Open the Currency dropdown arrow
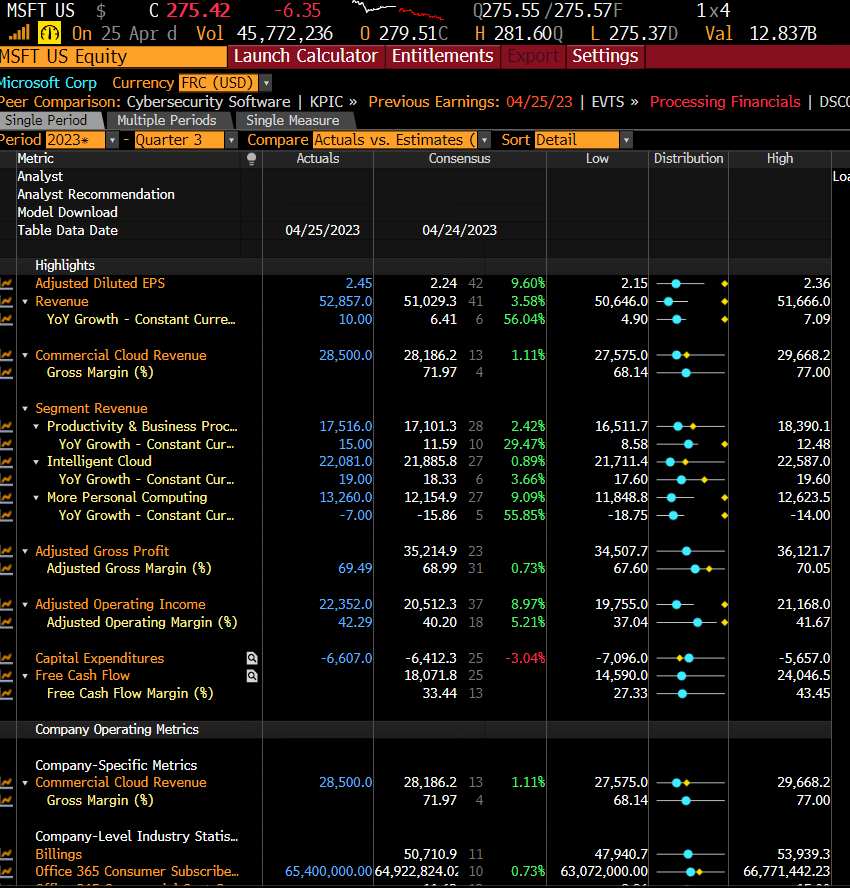Viewport: 850px width, 888px height. pyautogui.click(x=266, y=83)
